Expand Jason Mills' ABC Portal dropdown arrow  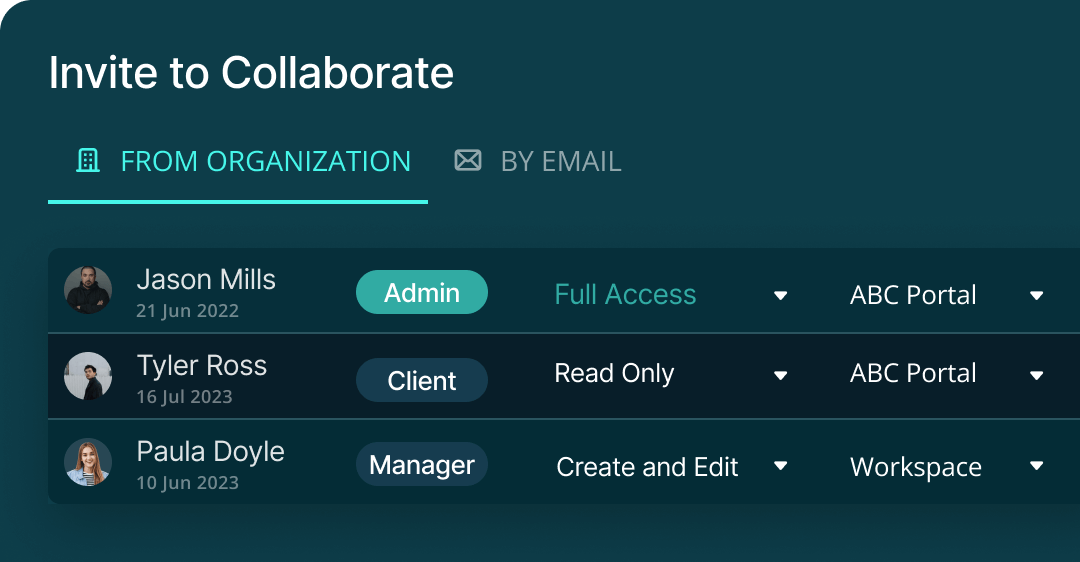(x=1037, y=295)
